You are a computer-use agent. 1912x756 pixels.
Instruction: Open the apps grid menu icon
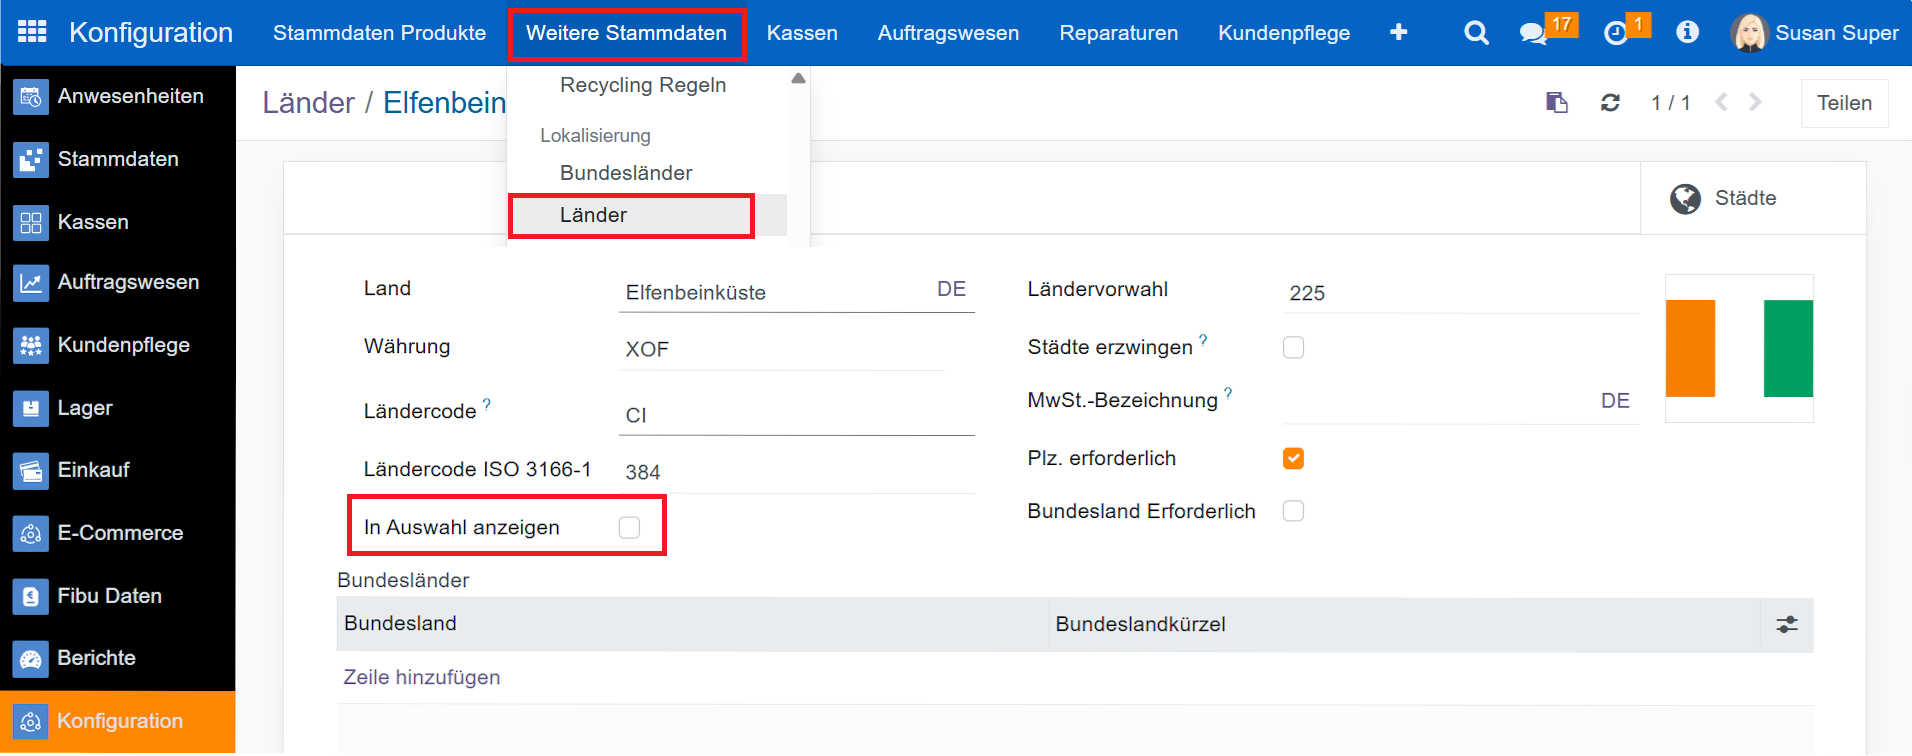[32, 32]
